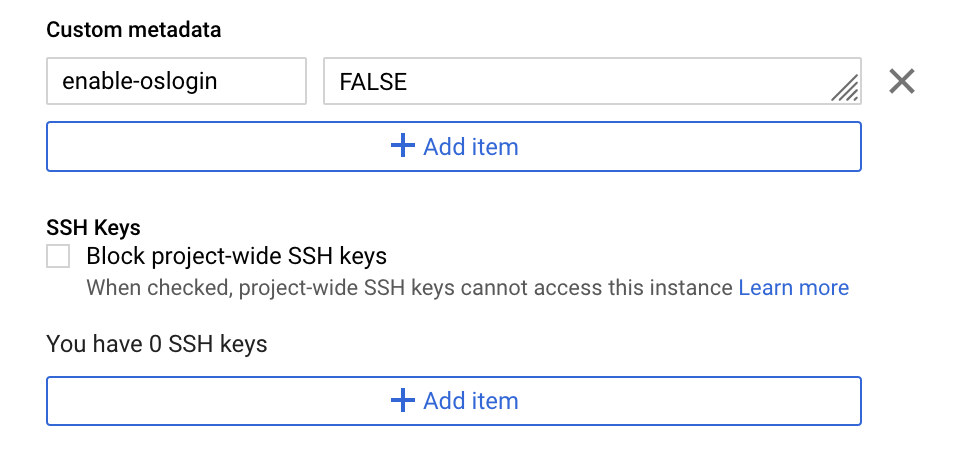Enable the Block project-wide SSH keys checkbox

click(59, 257)
